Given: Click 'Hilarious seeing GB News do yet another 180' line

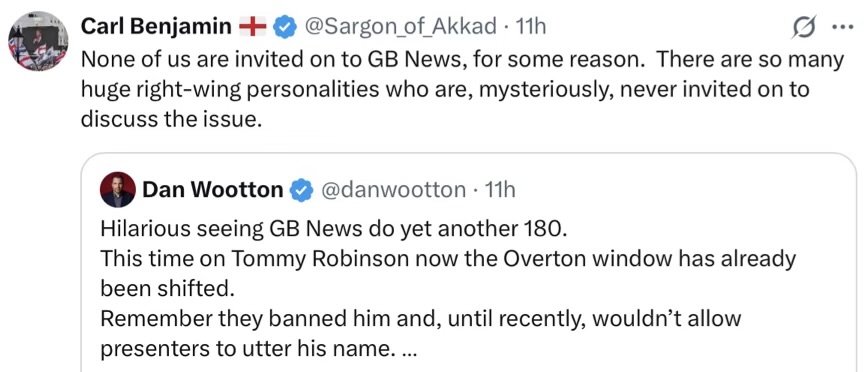Looking at the screenshot, I should (x=333, y=230).
